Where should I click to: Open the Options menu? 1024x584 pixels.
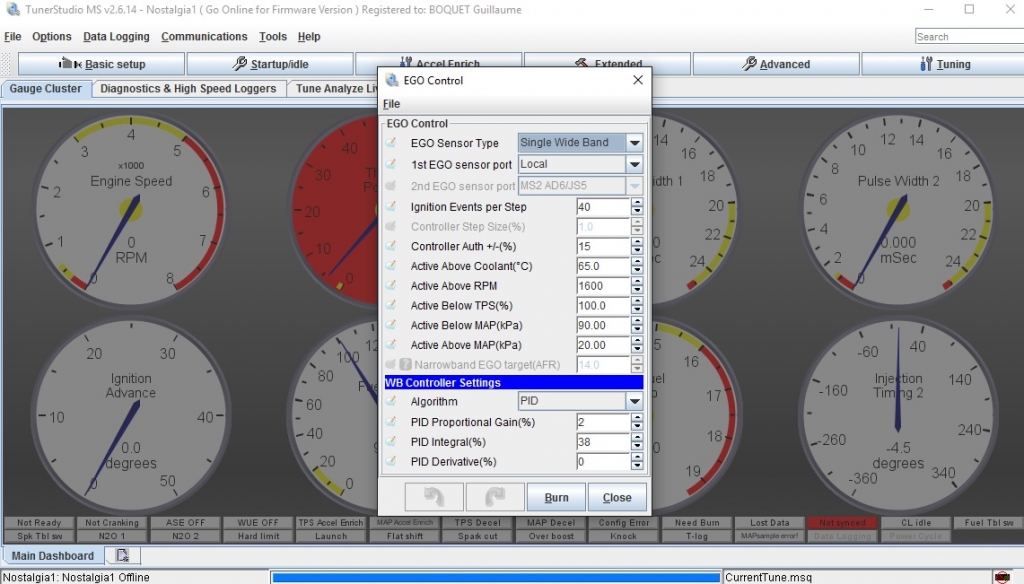point(52,37)
